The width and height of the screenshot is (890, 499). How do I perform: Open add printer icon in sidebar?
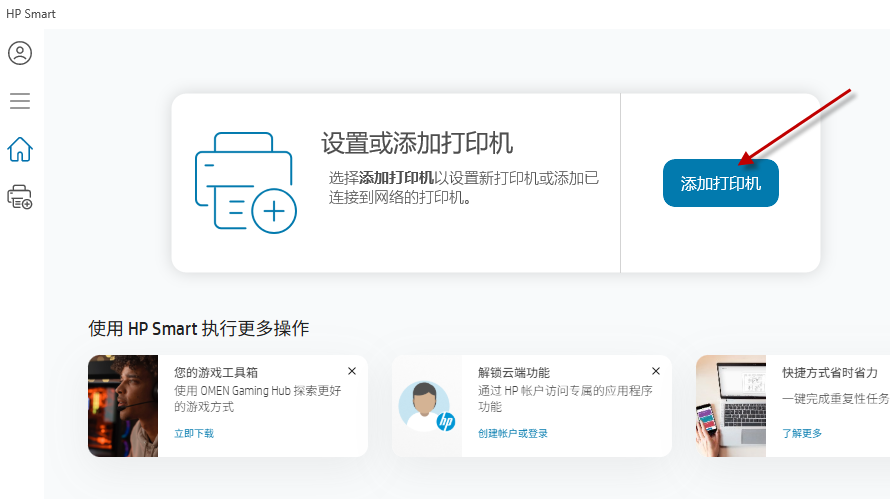click(20, 197)
